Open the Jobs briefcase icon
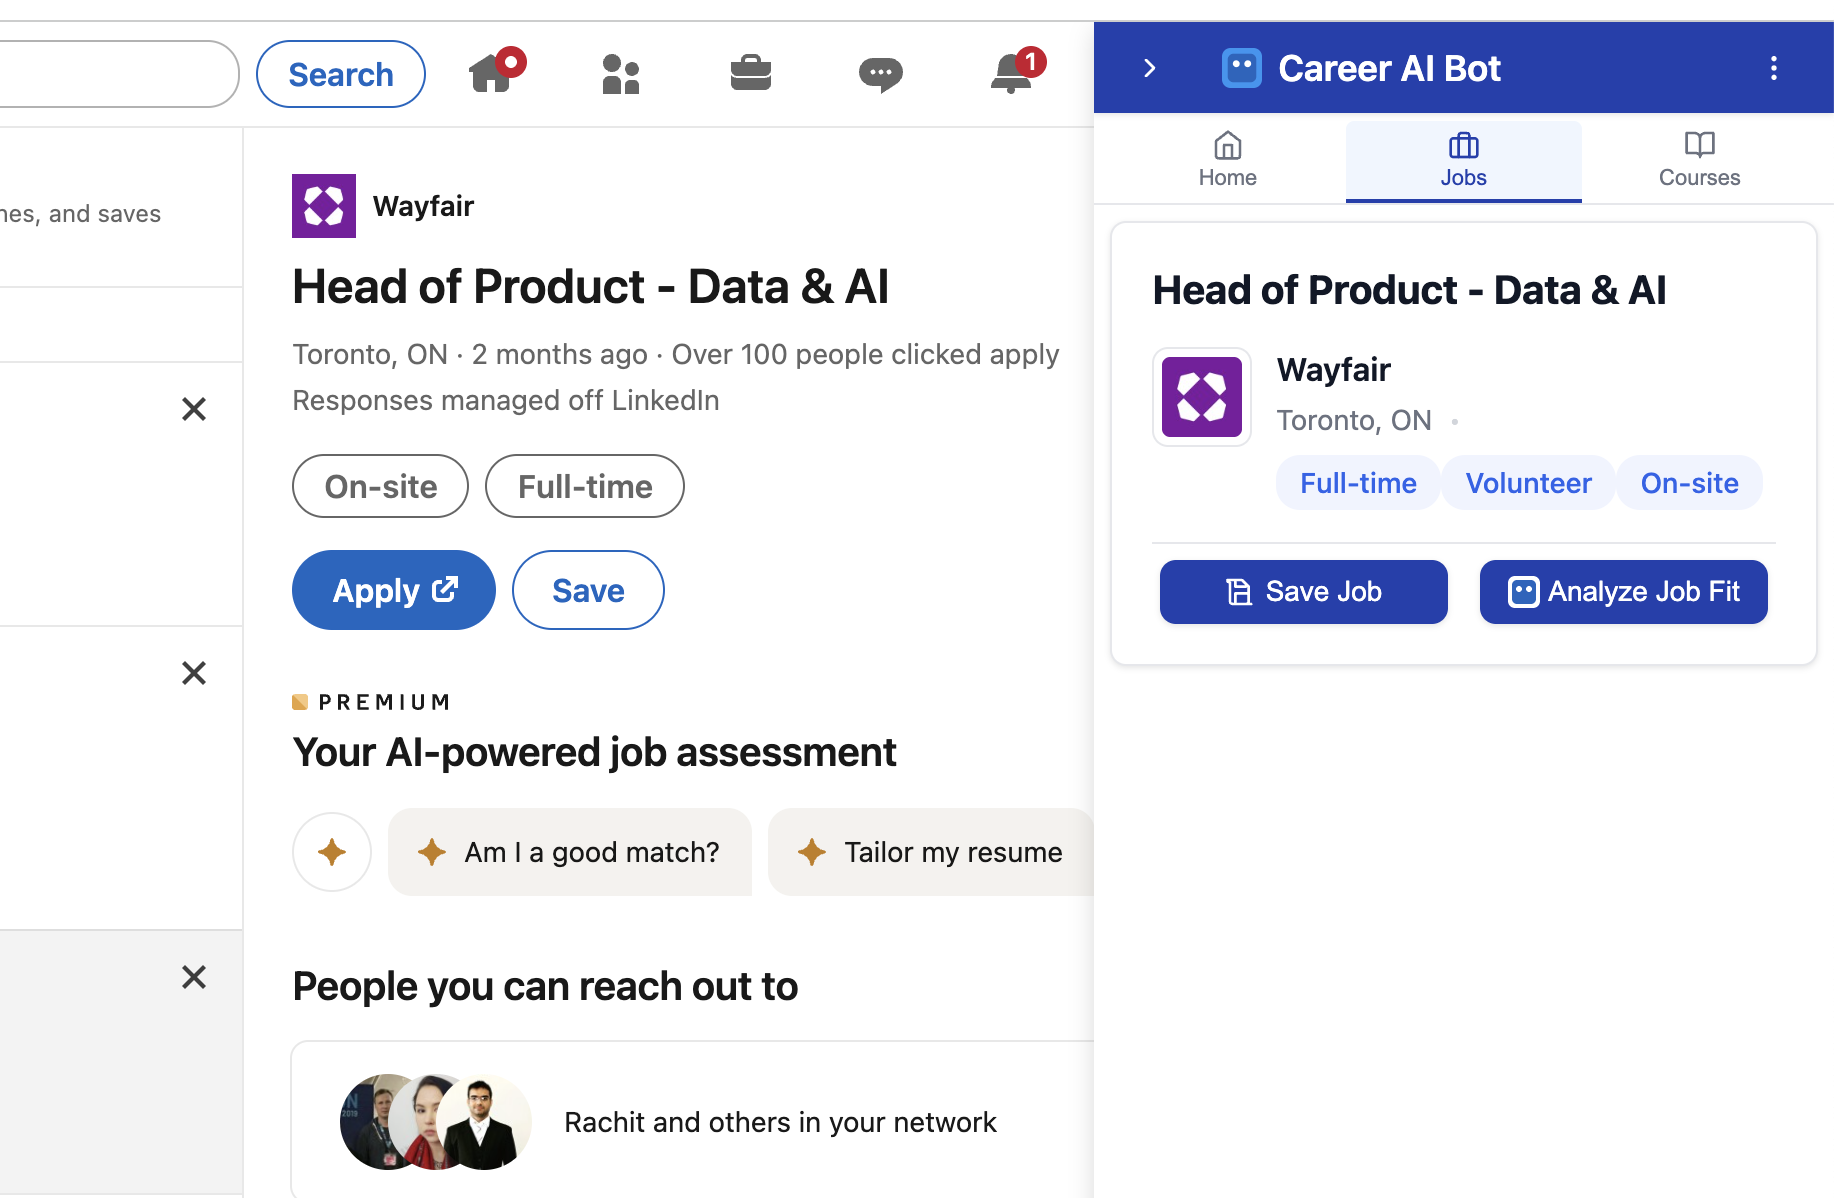1834x1198 pixels. 751,73
